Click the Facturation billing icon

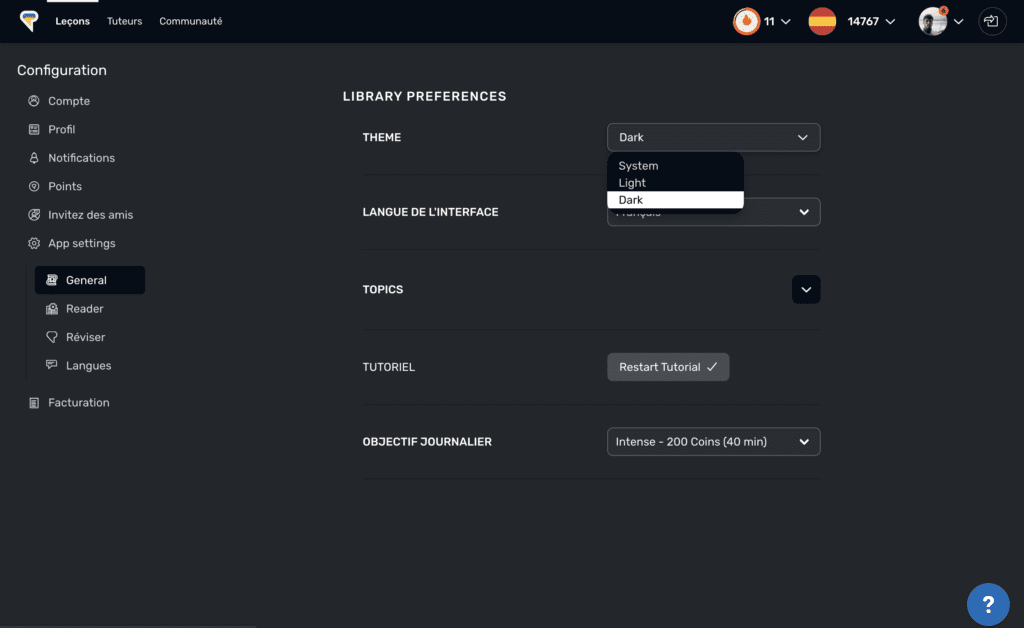pos(34,403)
